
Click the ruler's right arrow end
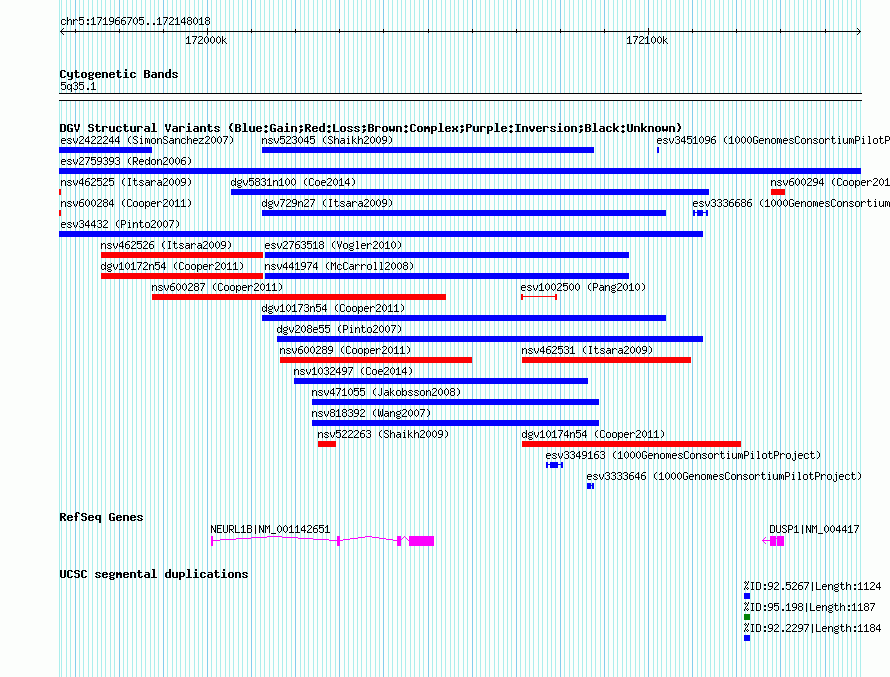[x=858, y=32]
